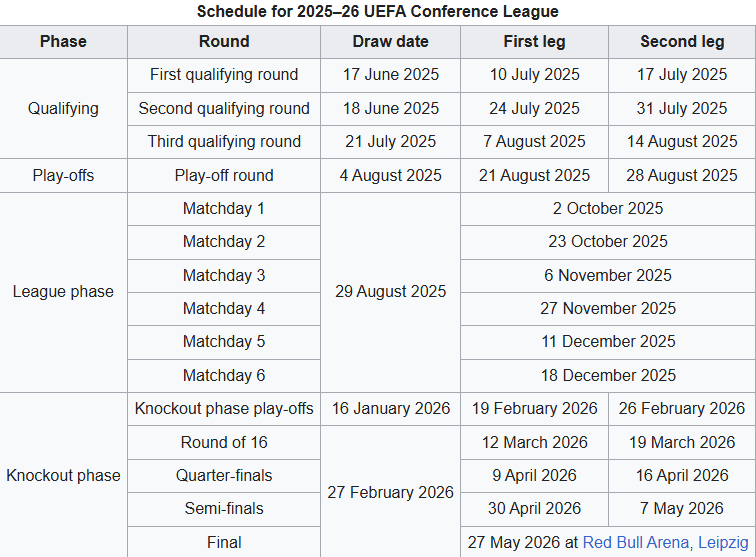Image resolution: width=756 pixels, height=557 pixels.
Task: Select the Knockout phase play-offs cell
Action: coord(224,409)
